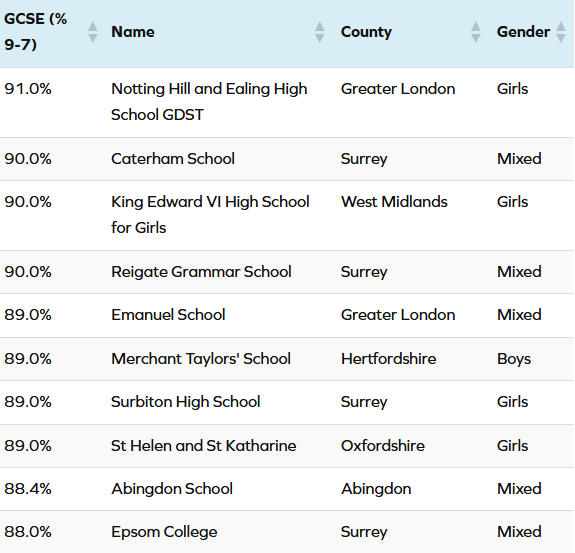Click the GCSE (% 9-7) column header
This screenshot has height=553, width=575.
click(36, 32)
